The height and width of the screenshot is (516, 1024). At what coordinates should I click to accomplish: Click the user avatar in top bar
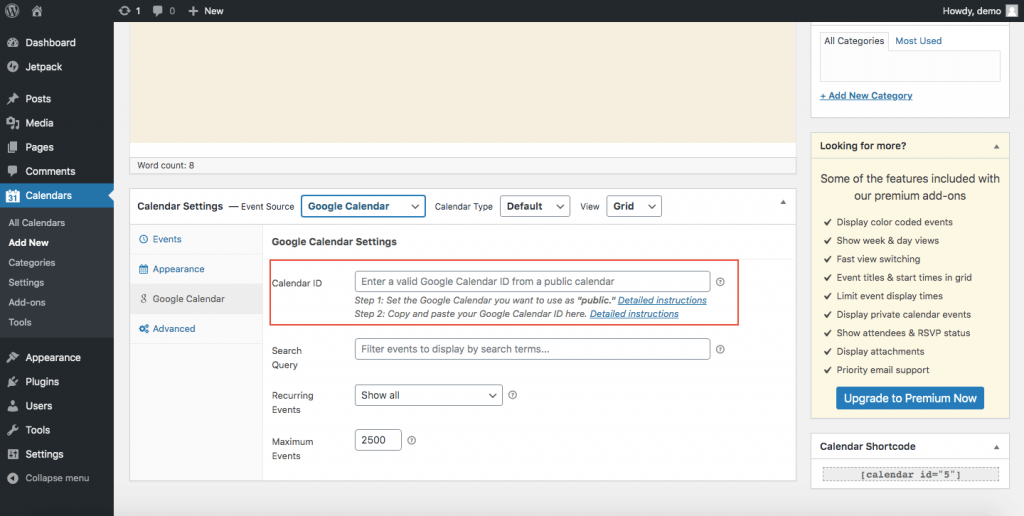1012,10
